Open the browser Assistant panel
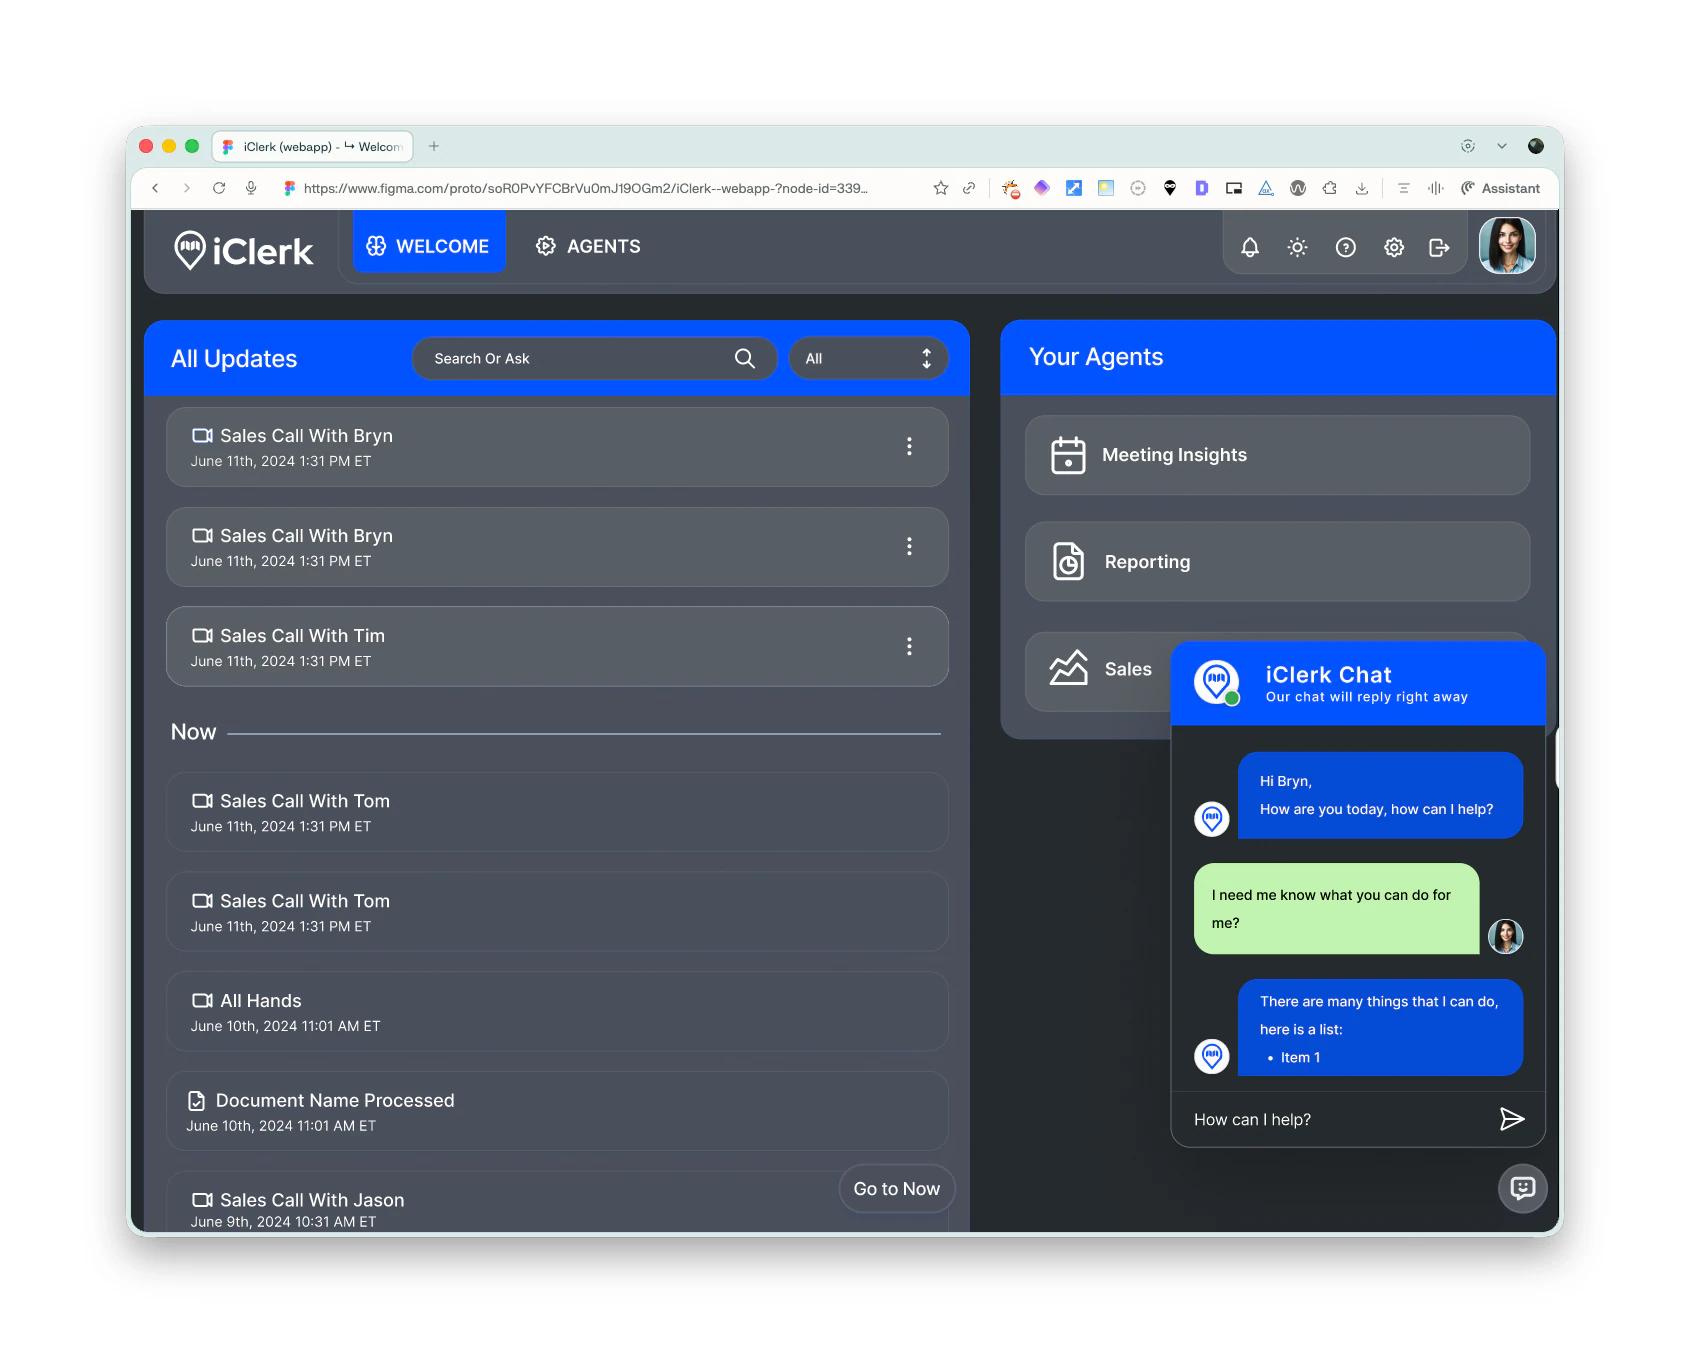 pyautogui.click(x=1500, y=188)
